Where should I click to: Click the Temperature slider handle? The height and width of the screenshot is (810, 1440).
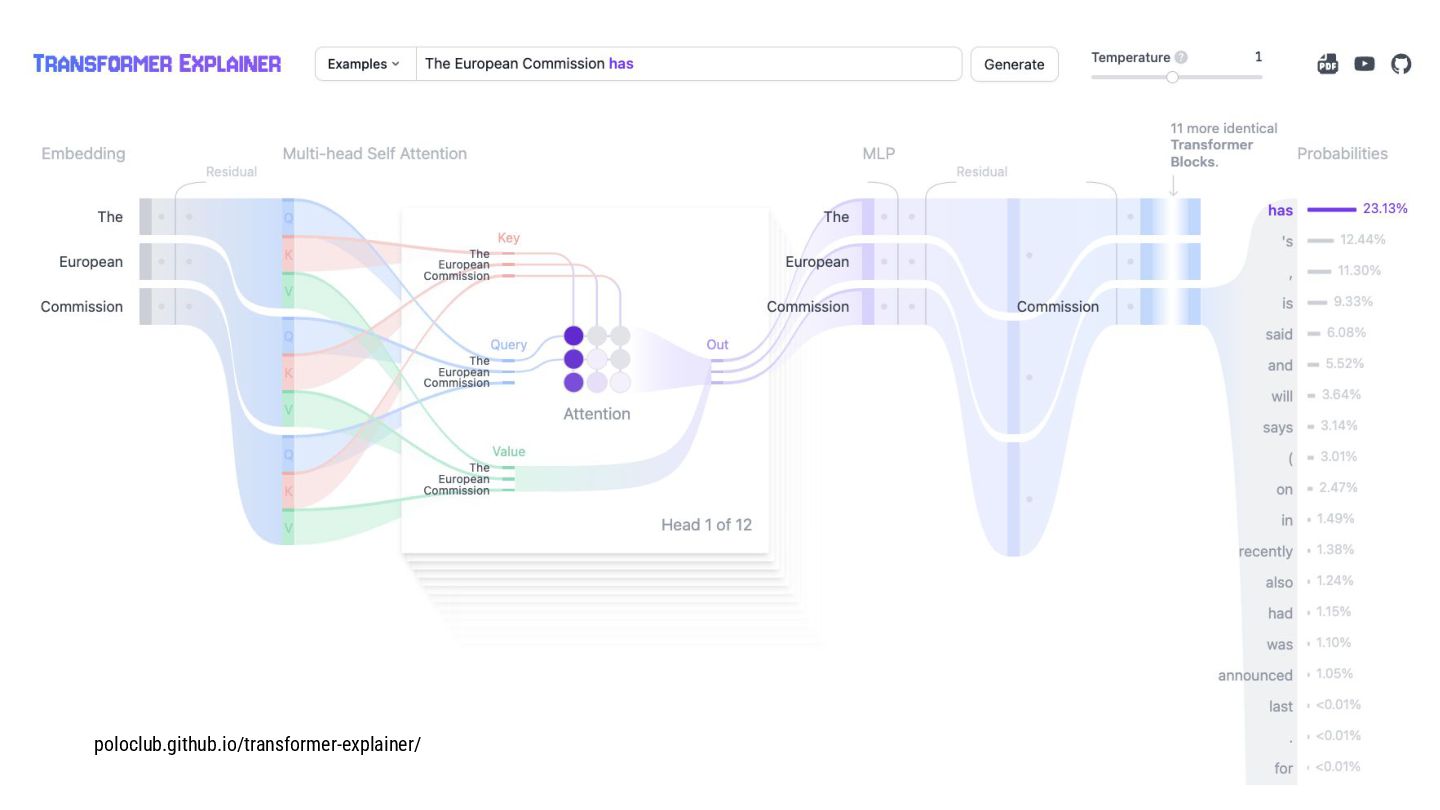click(x=1172, y=77)
